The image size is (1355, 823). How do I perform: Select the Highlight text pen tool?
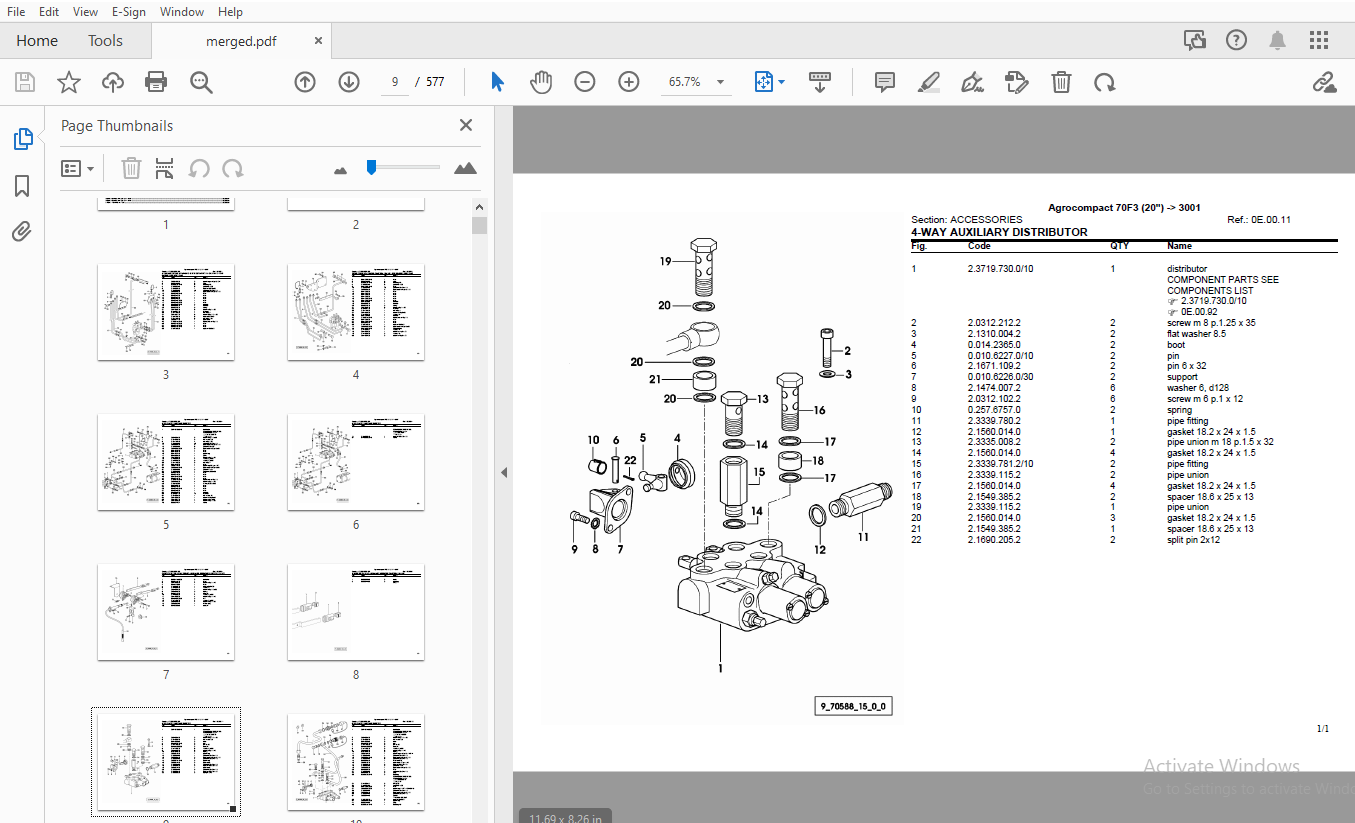click(x=928, y=82)
